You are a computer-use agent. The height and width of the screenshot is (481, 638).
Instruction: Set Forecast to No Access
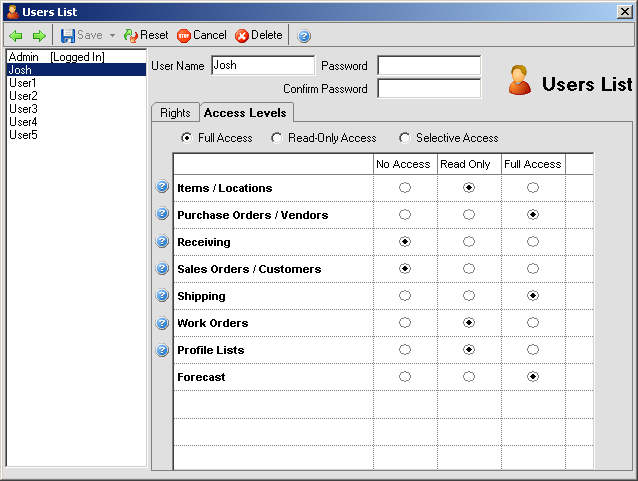(x=405, y=377)
